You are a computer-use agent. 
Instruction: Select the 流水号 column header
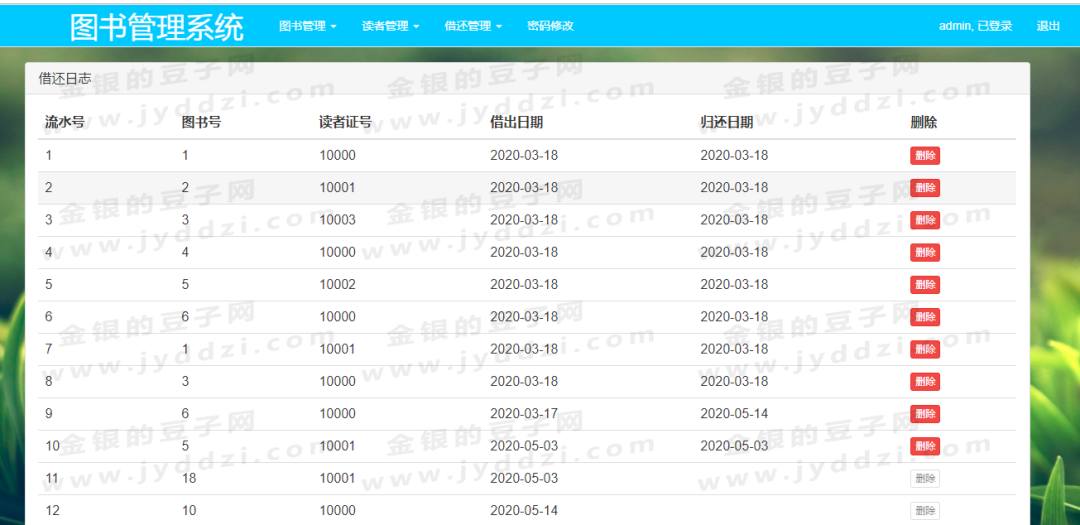65,123
